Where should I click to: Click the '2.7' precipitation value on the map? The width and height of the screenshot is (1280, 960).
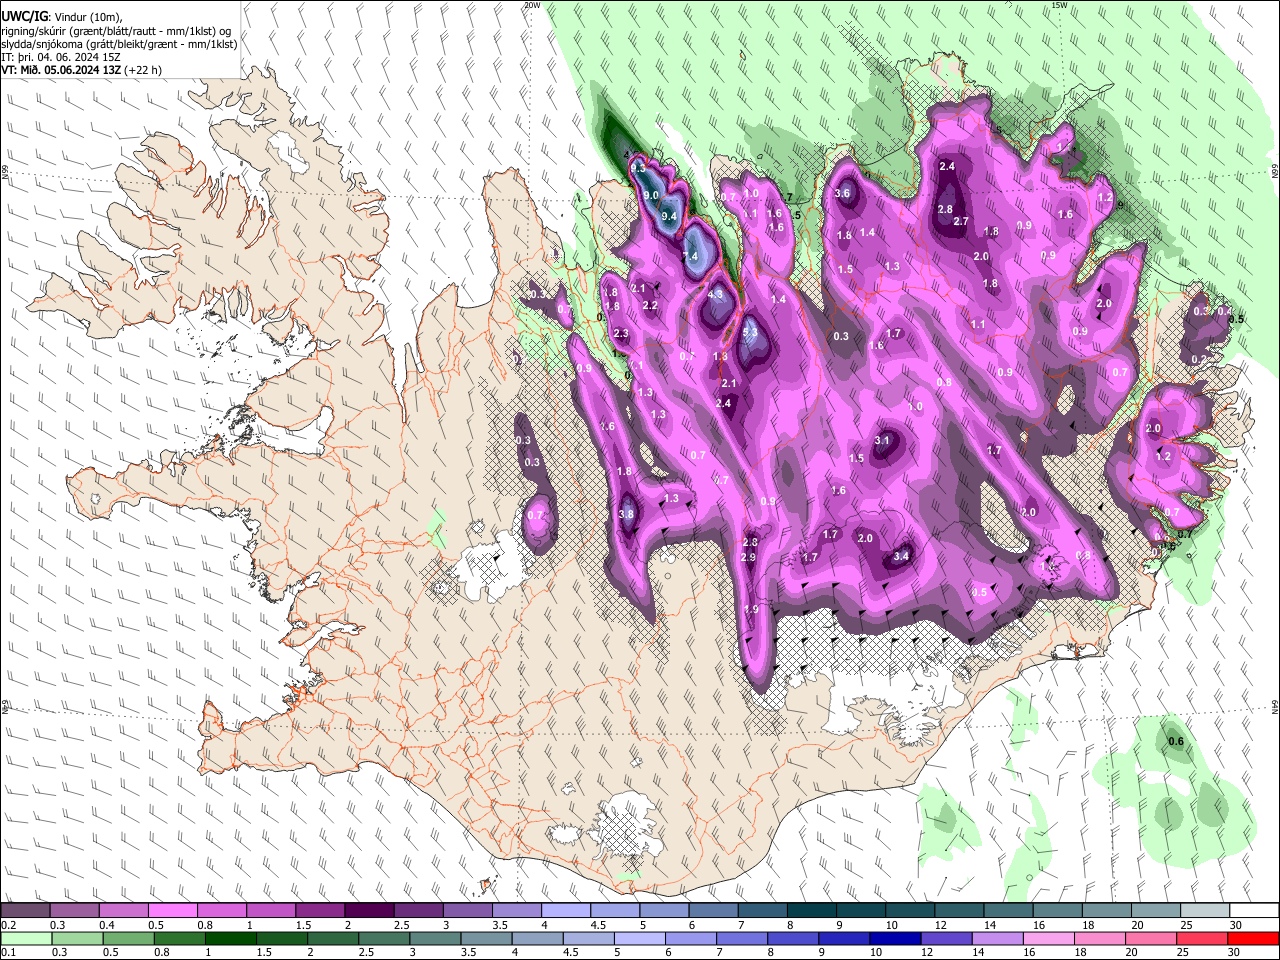[x=961, y=221]
